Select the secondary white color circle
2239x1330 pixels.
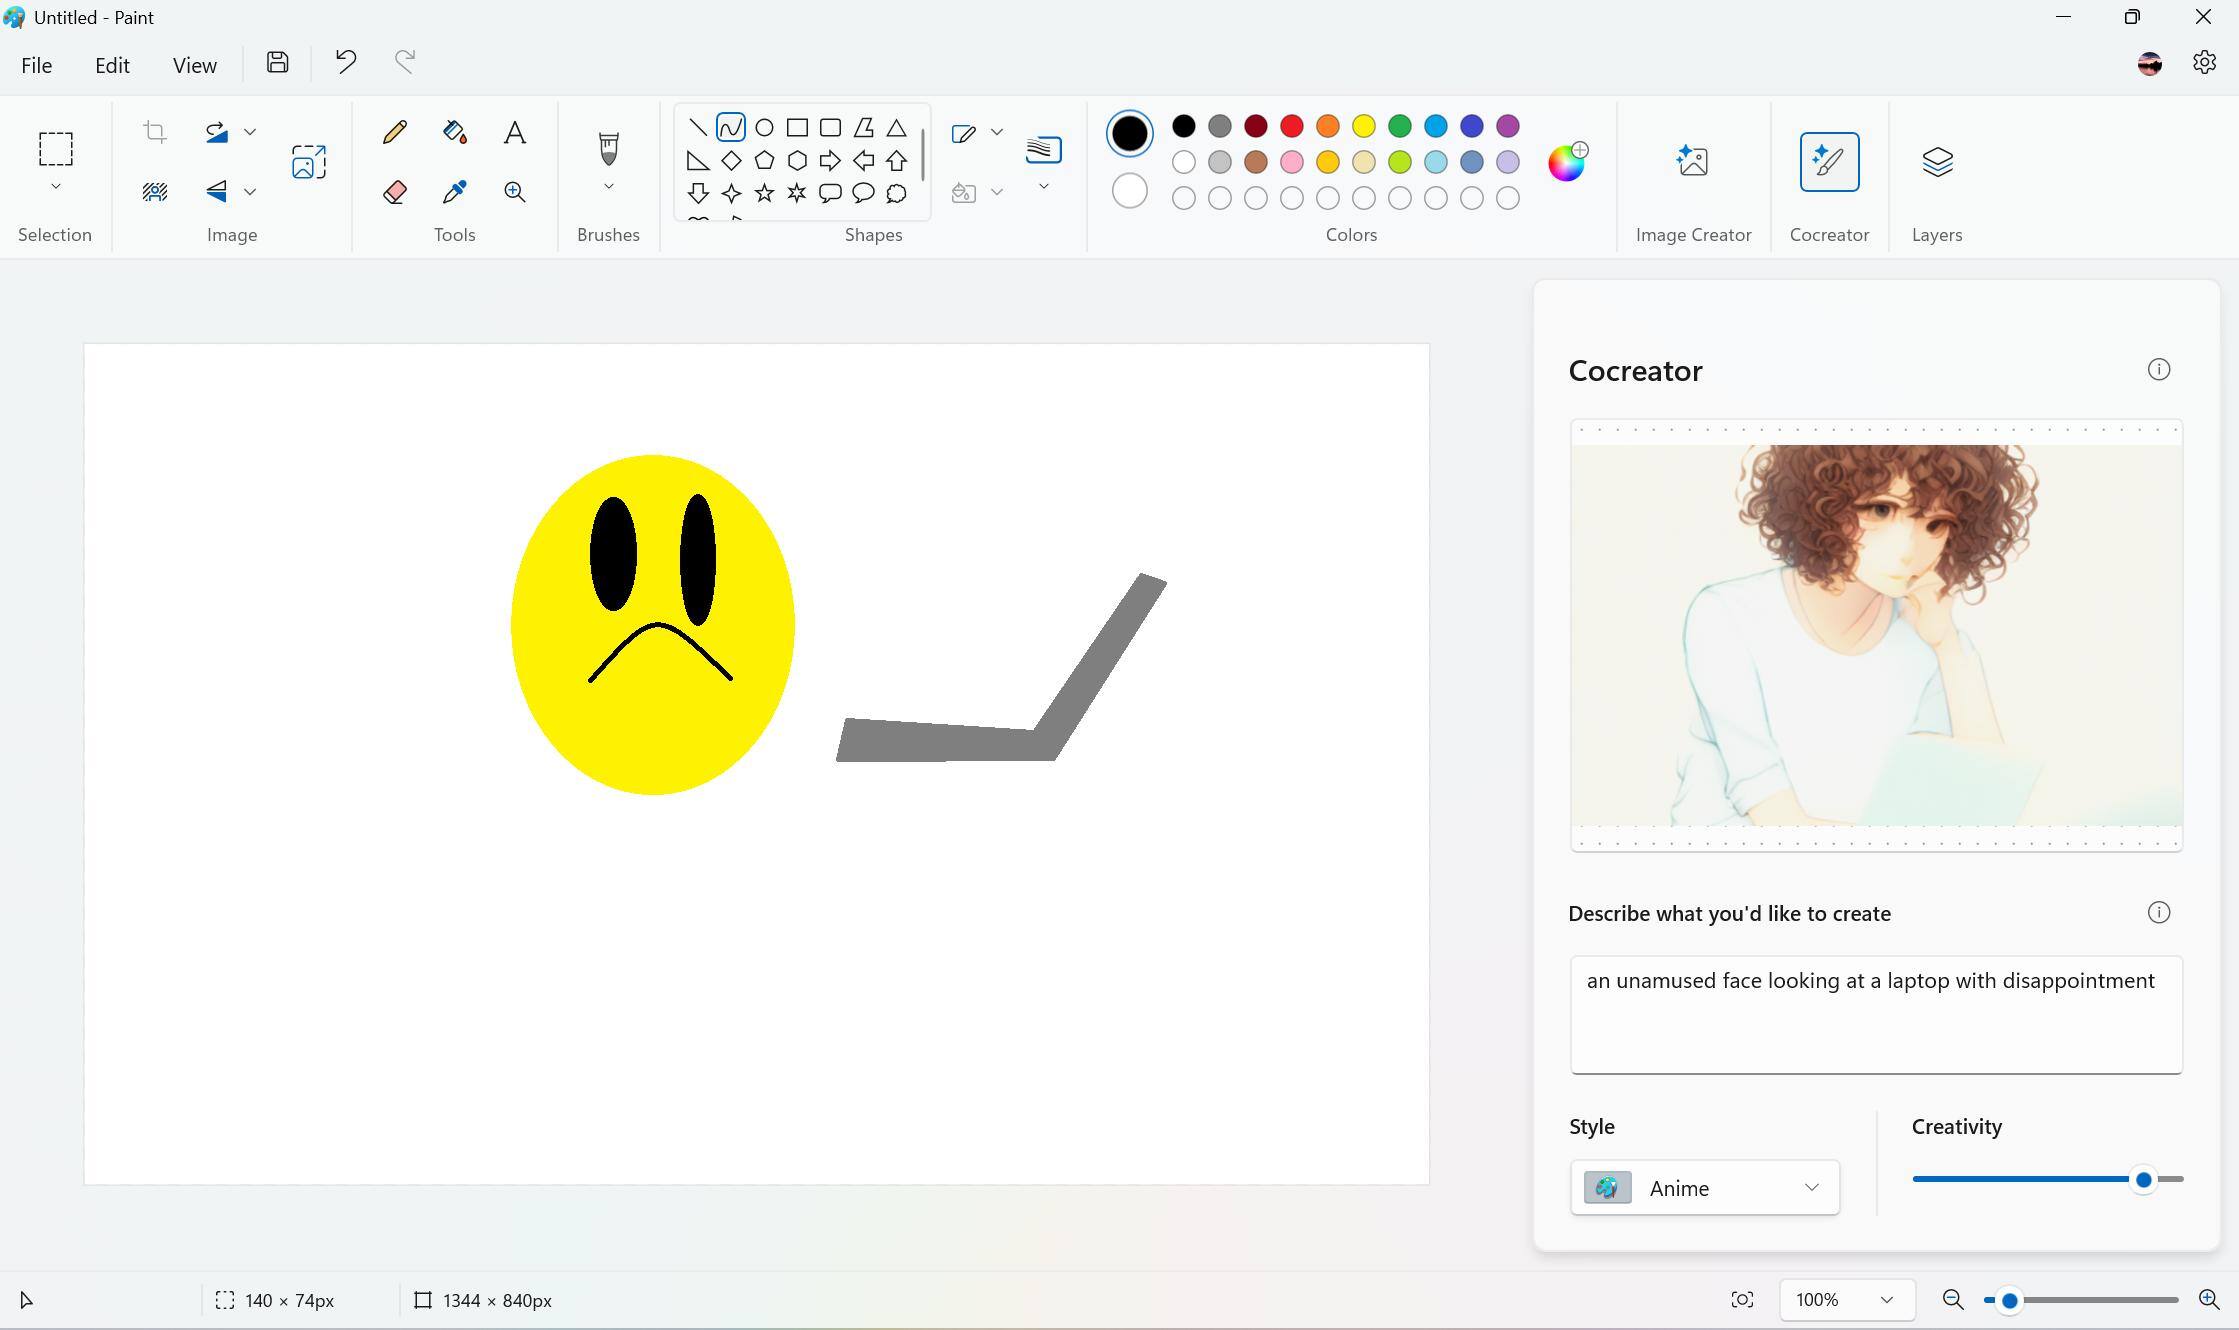click(x=1129, y=191)
